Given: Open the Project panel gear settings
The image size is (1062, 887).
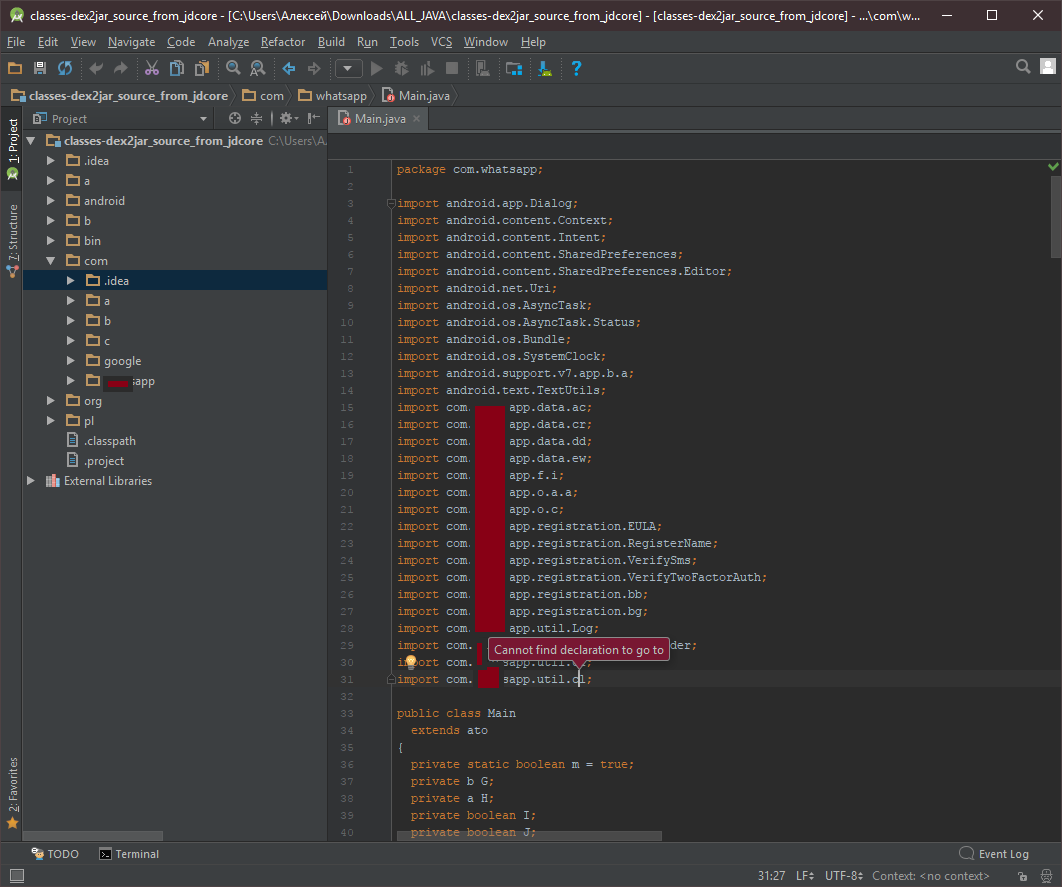Looking at the screenshot, I should point(289,118).
